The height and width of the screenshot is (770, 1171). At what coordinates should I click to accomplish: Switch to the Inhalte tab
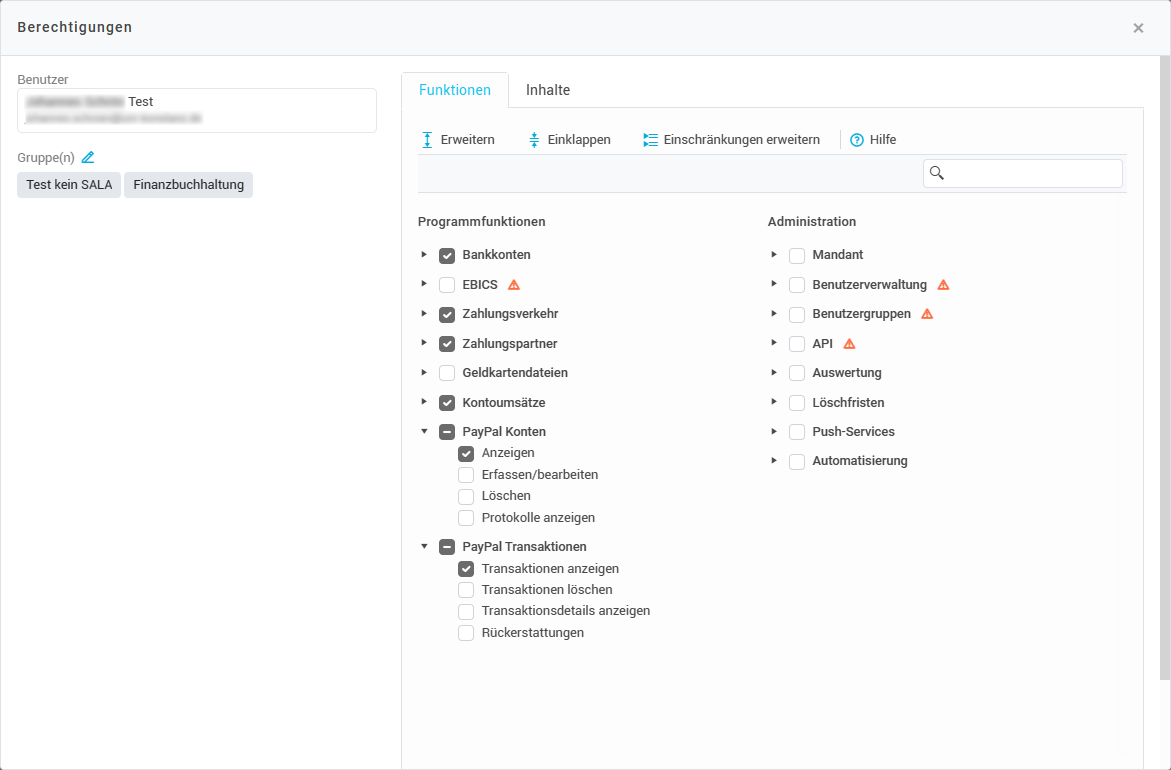[x=548, y=90]
